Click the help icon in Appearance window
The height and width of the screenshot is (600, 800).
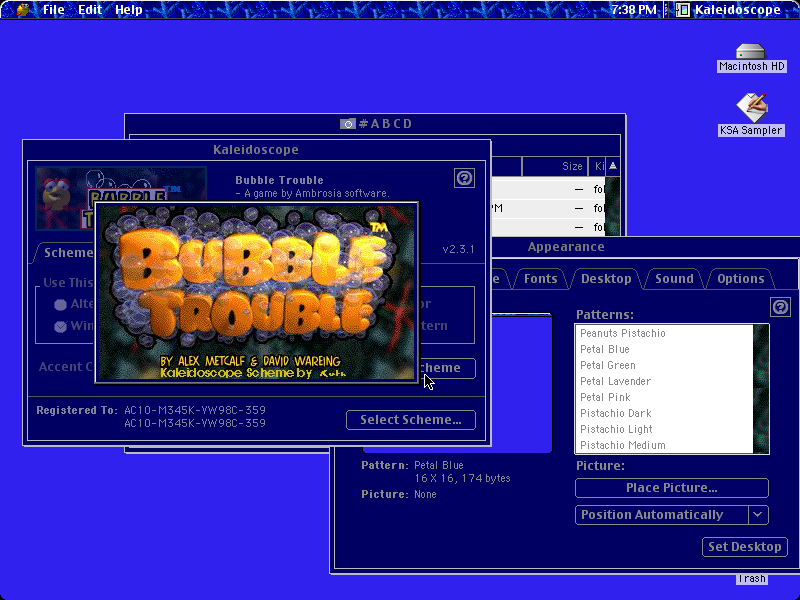pos(780,307)
